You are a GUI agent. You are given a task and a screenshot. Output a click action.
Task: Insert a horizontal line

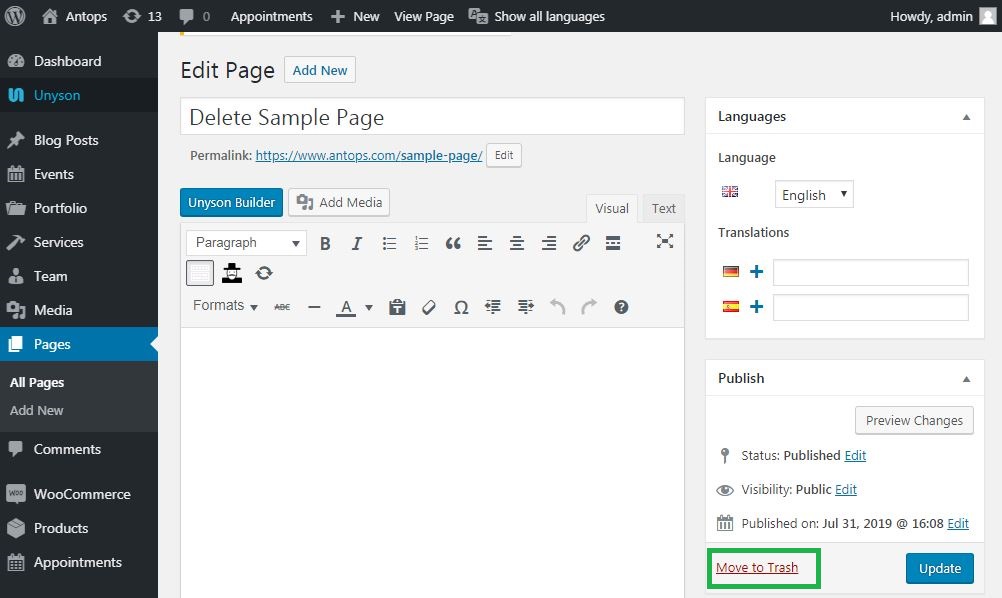[314, 307]
